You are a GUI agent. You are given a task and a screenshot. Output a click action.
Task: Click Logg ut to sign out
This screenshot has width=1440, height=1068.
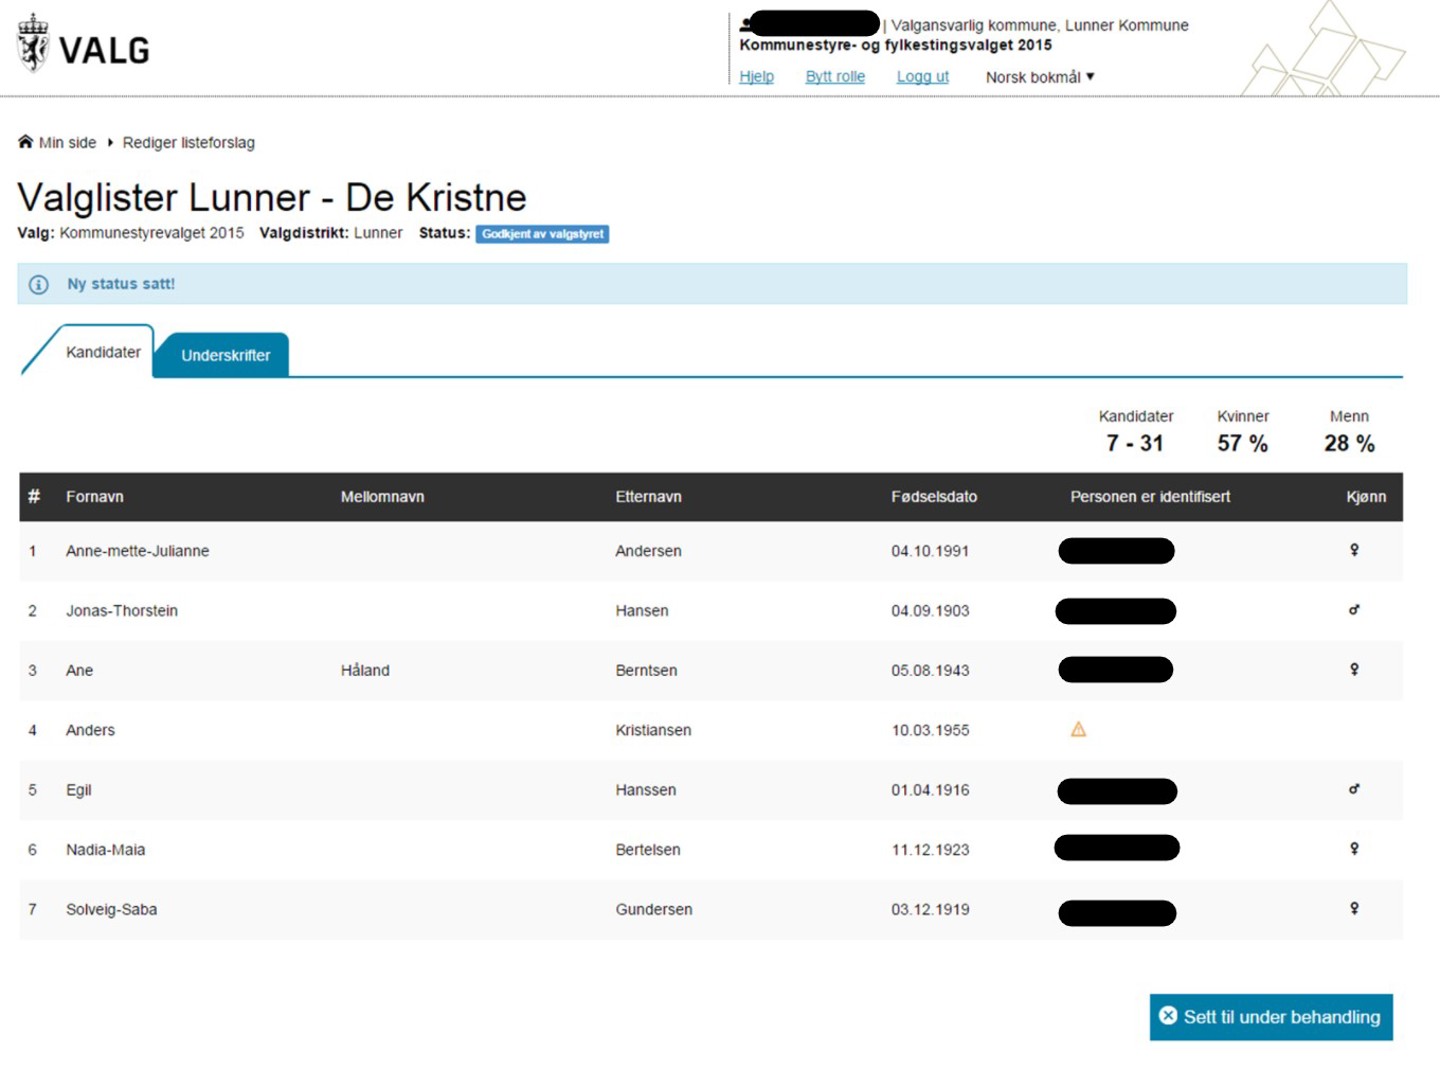[x=922, y=77]
